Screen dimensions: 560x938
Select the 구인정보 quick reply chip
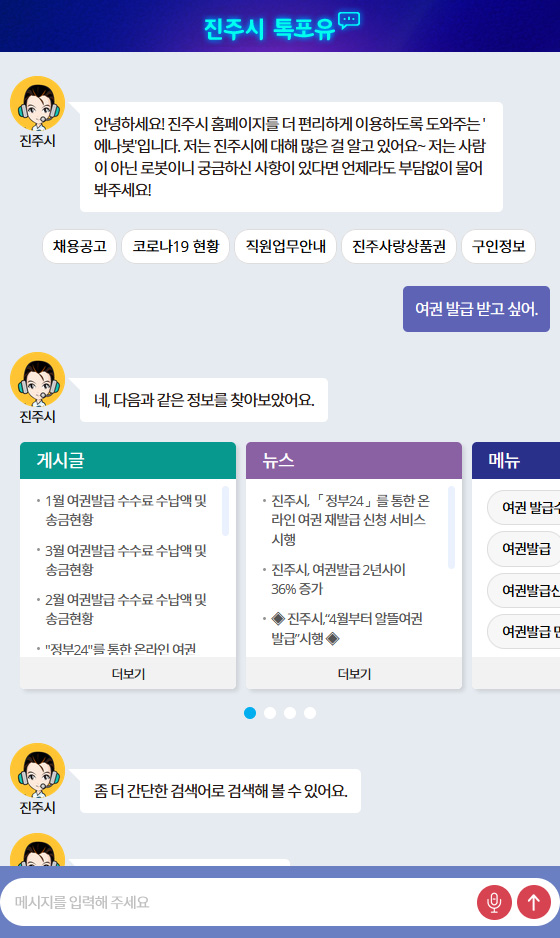point(498,246)
